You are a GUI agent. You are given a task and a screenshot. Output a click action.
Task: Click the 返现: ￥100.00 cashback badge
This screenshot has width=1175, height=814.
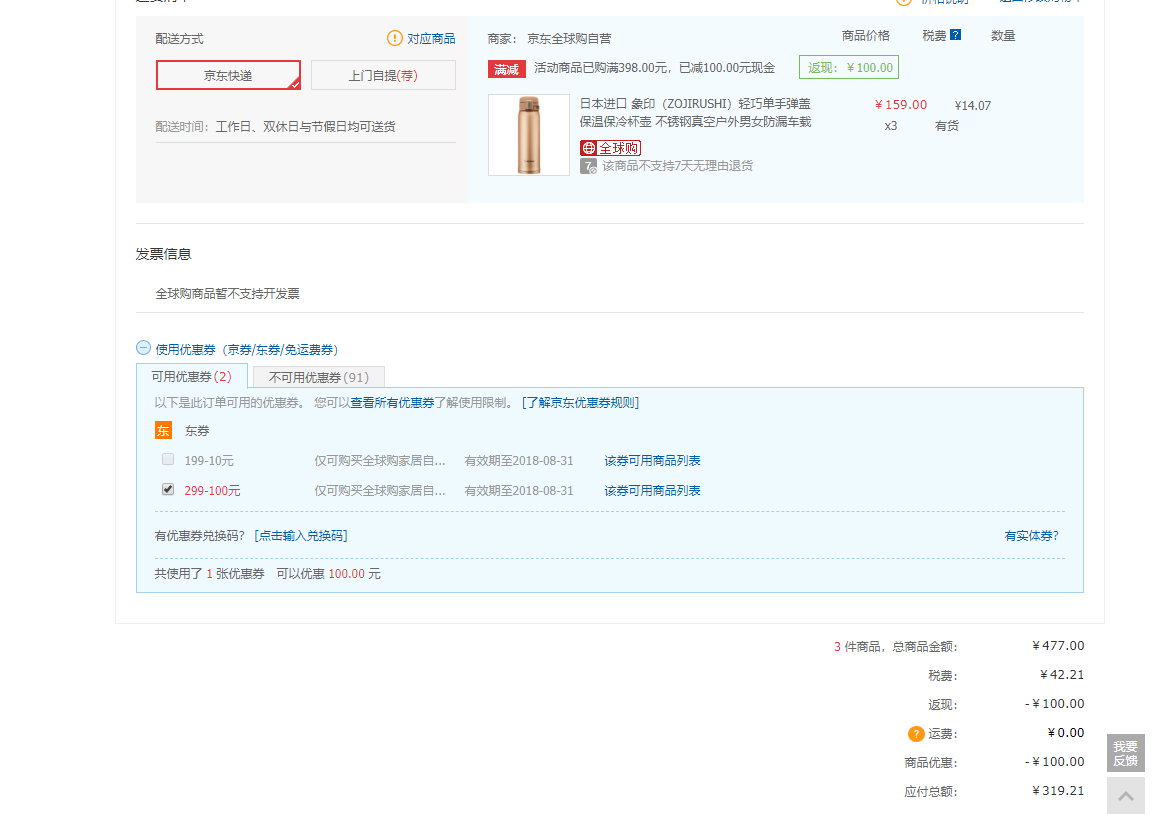[x=849, y=67]
